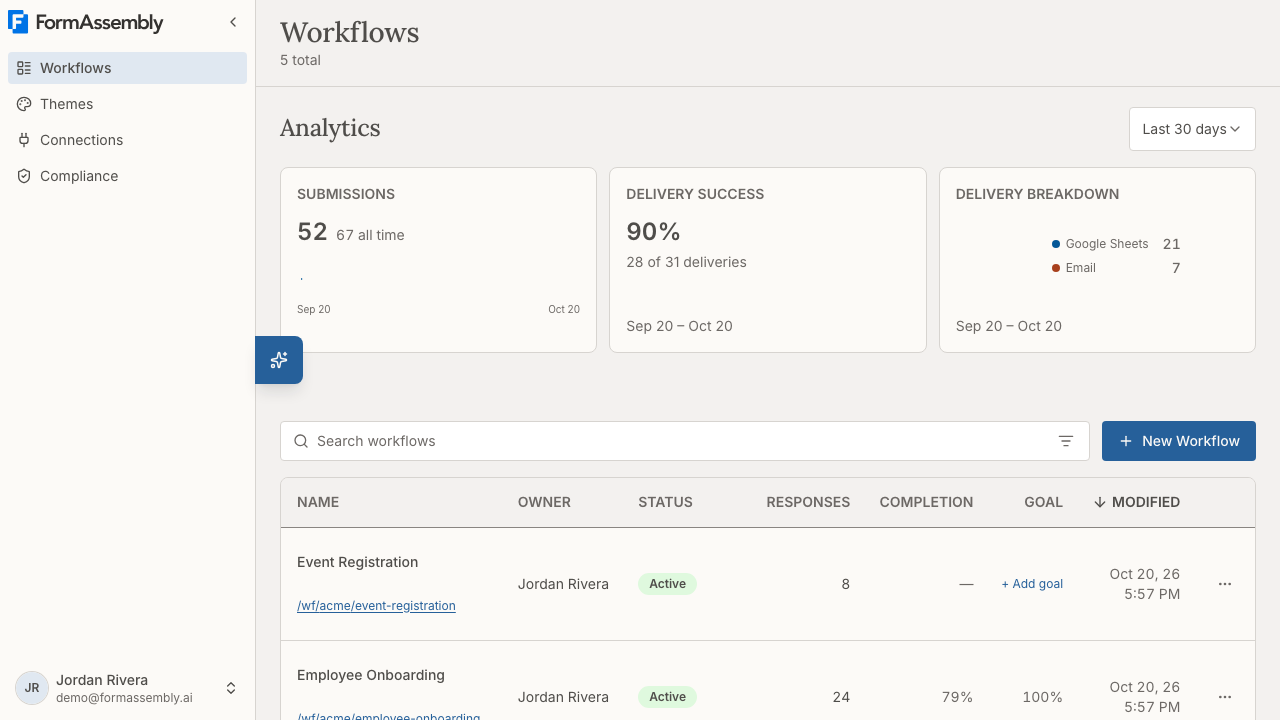Click Employee Onboarding's 100% goal value

tap(1042, 697)
